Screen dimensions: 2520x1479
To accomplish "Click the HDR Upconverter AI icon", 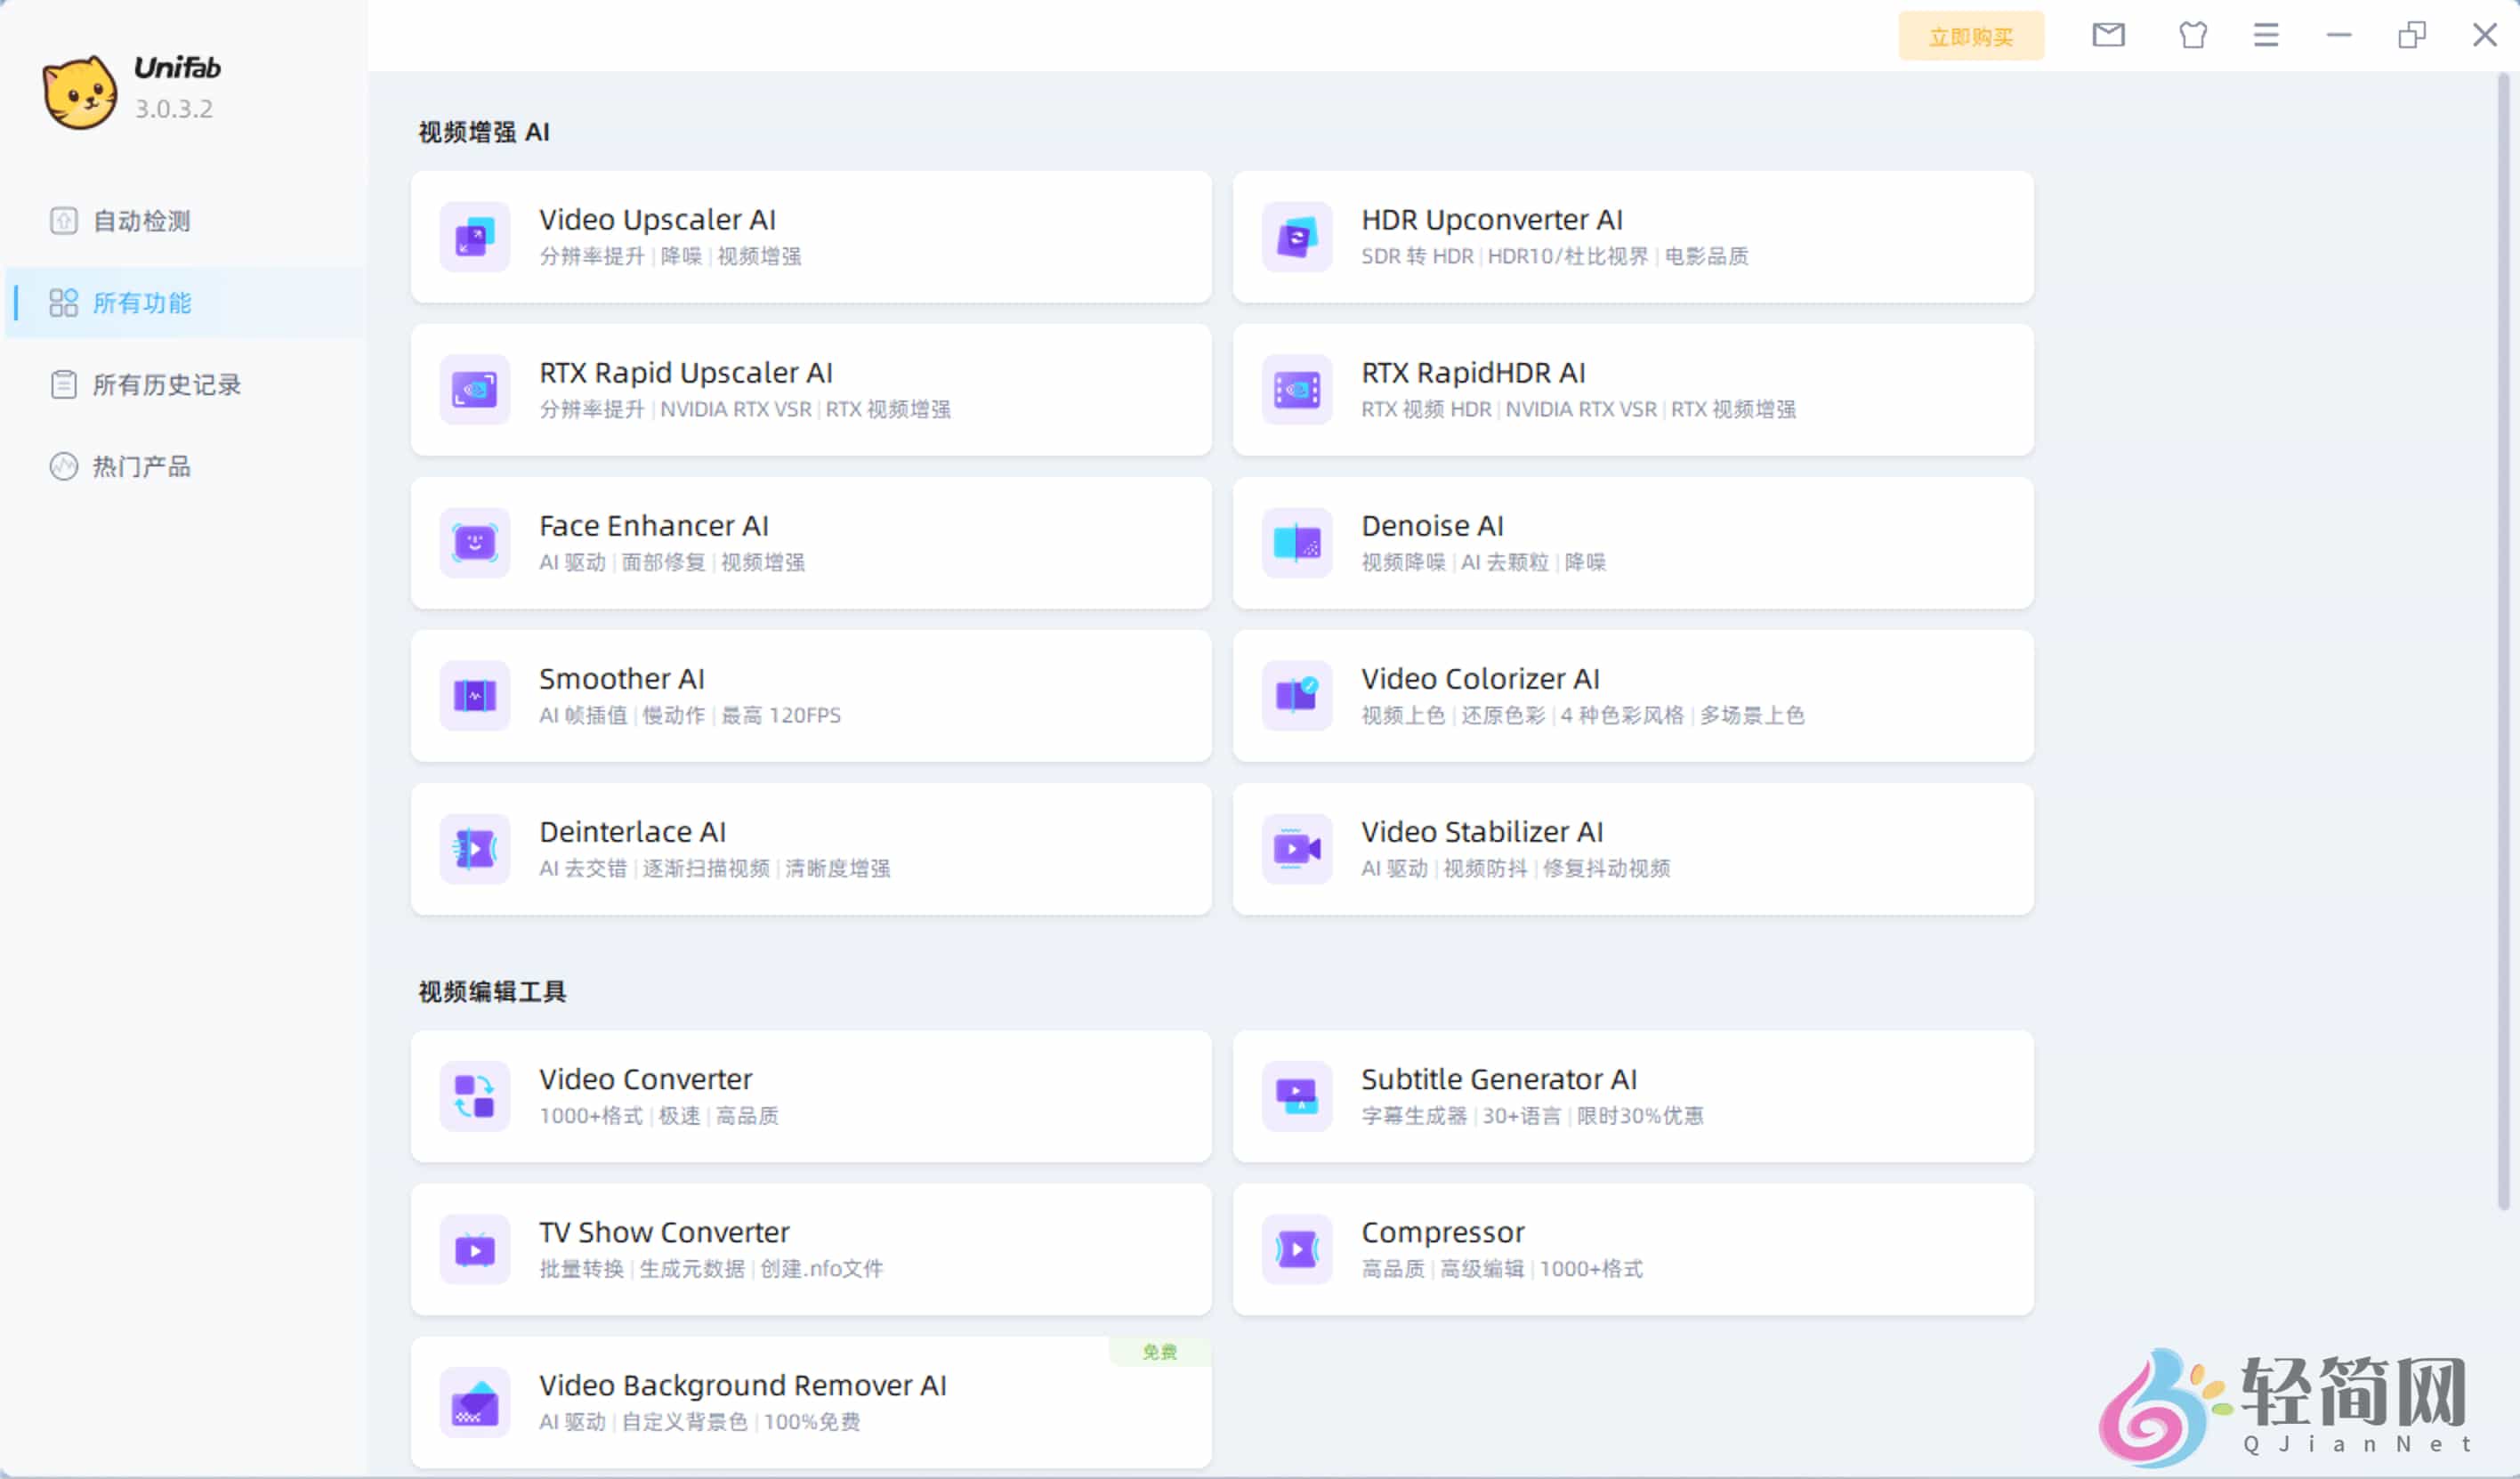I will (1297, 237).
